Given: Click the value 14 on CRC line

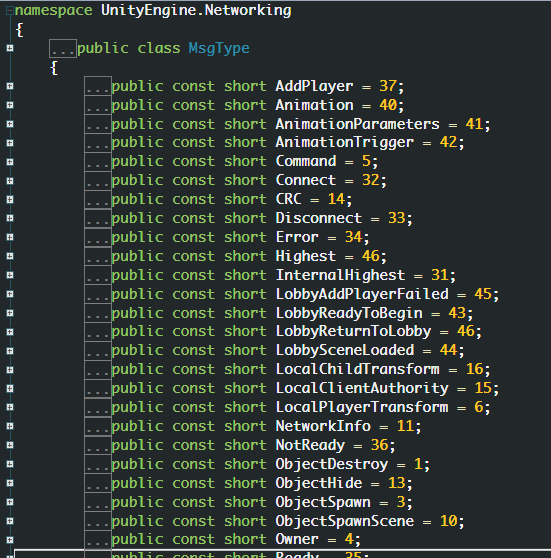Looking at the screenshot, I should [x=336, y=199].
